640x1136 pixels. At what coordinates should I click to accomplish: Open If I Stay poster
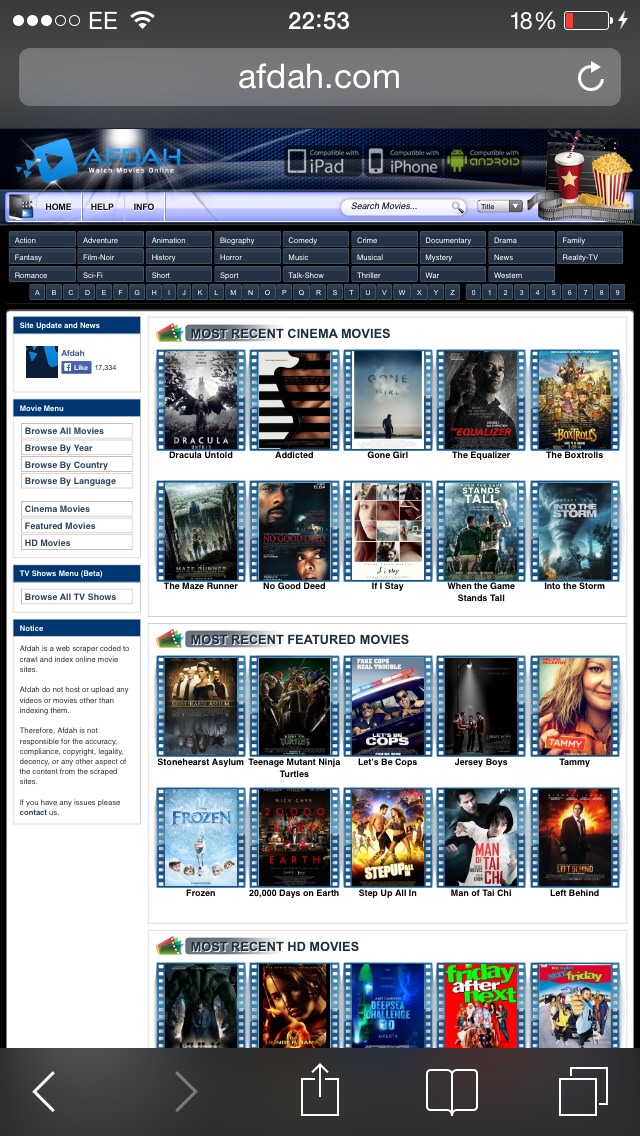tap(388, 531)
